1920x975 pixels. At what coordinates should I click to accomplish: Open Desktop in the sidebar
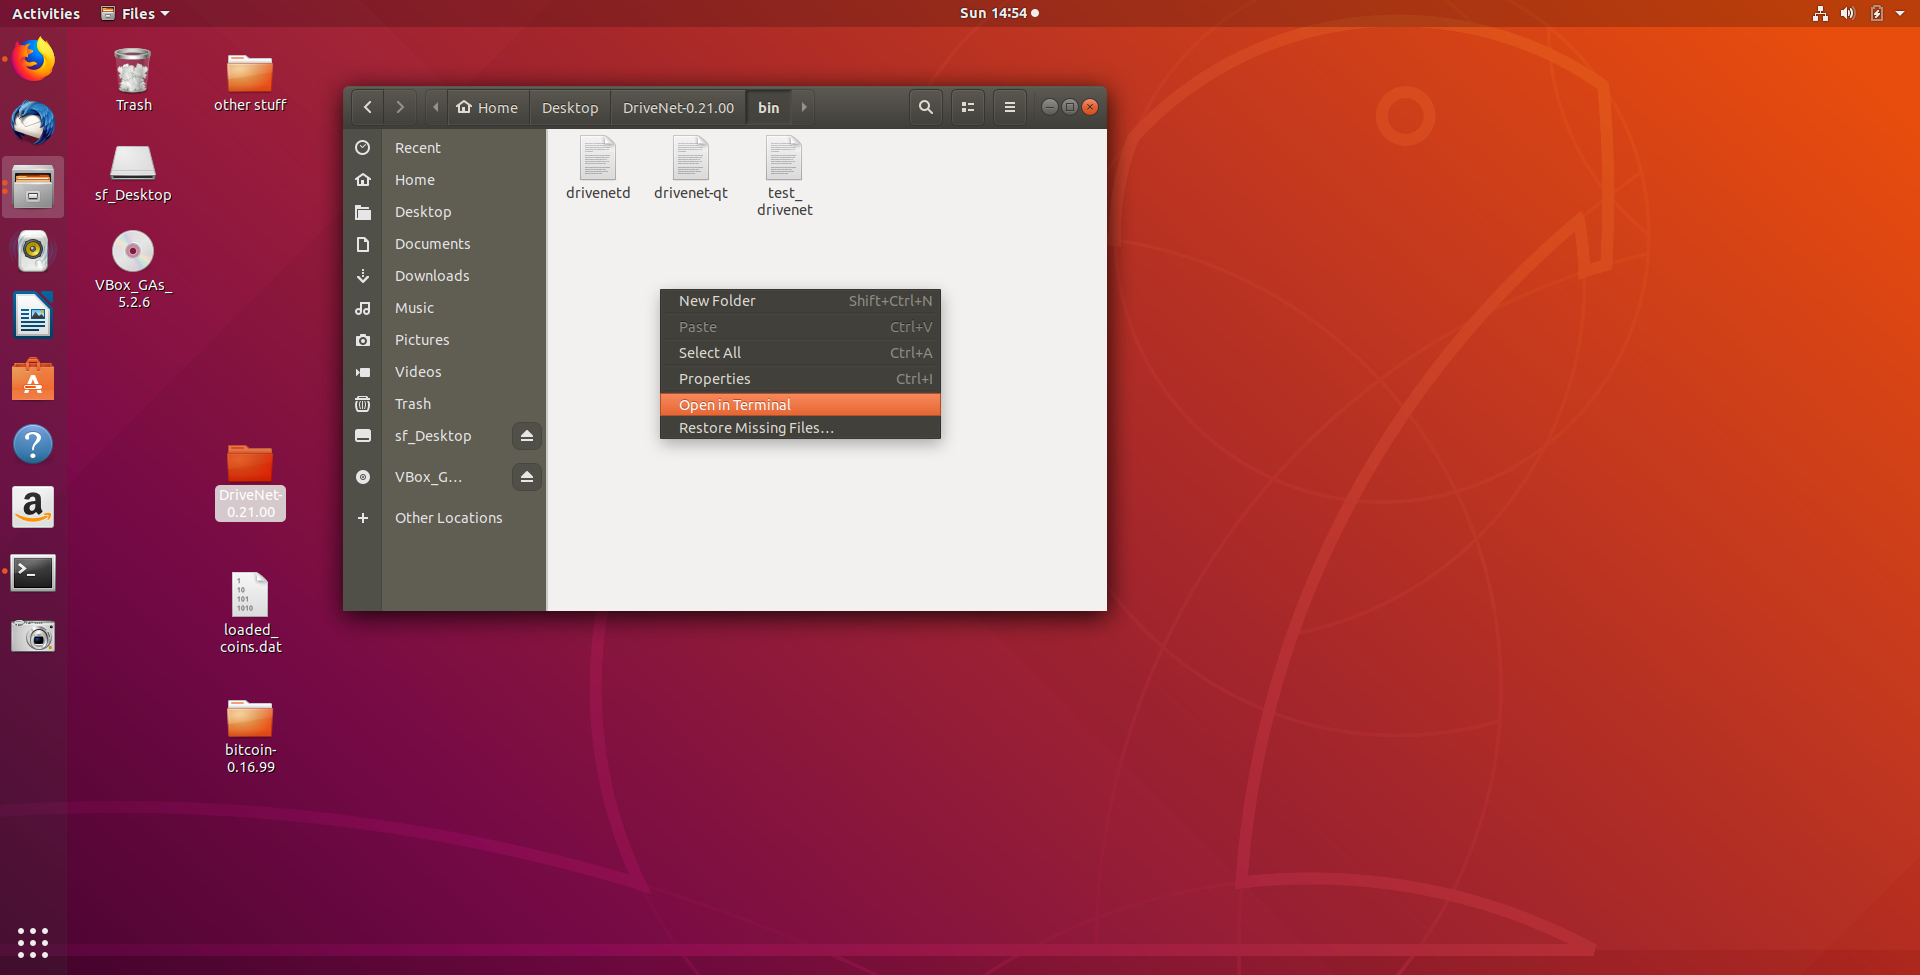point(445,212)
